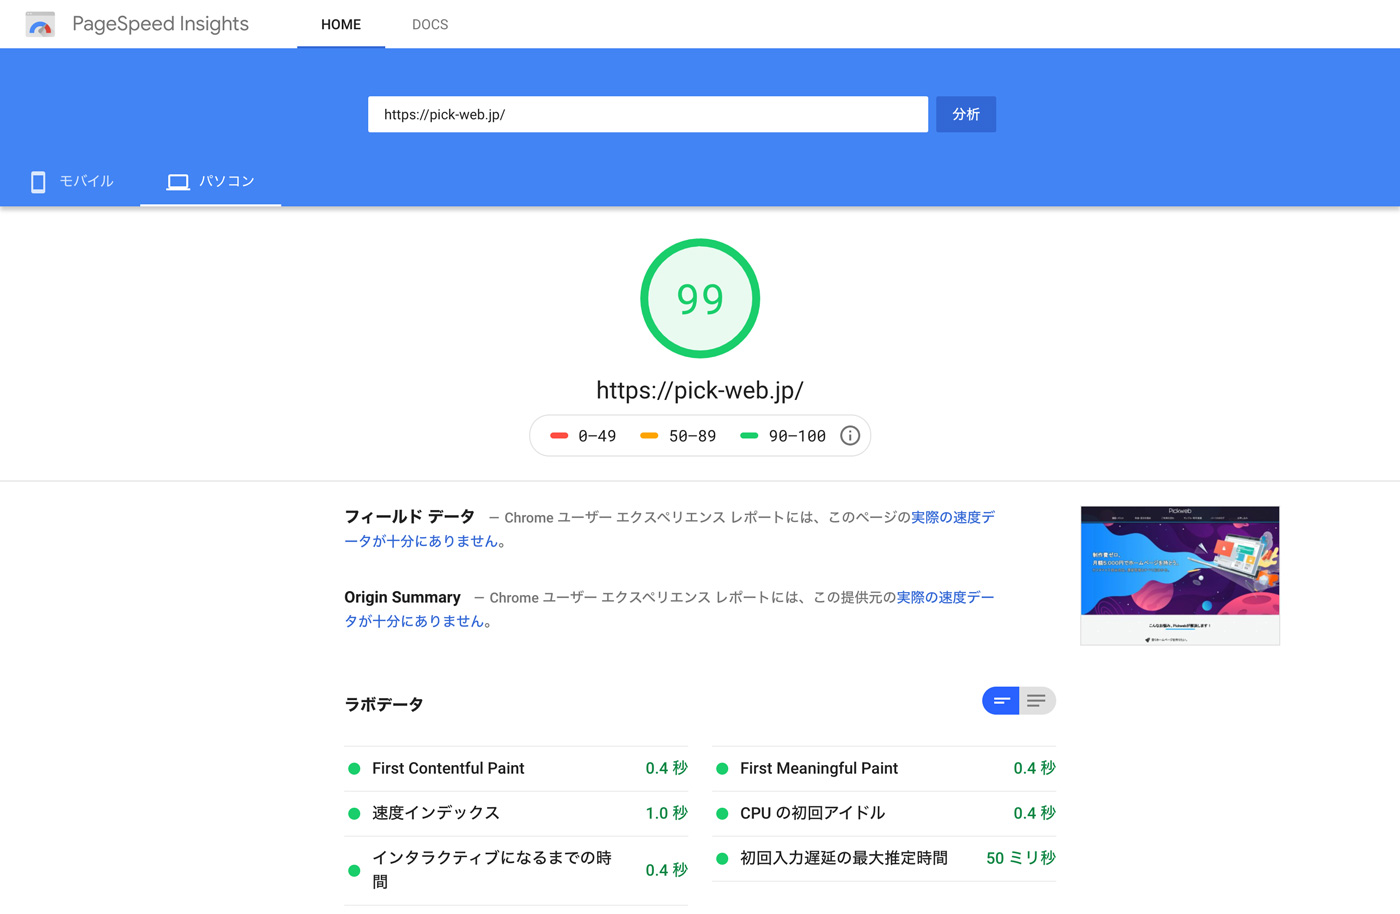The image size is (1400, 914).
Task: Open the pick-web.jp page screenshot thumbnail
Action: pyautogui.click(x=1180, y=575)
